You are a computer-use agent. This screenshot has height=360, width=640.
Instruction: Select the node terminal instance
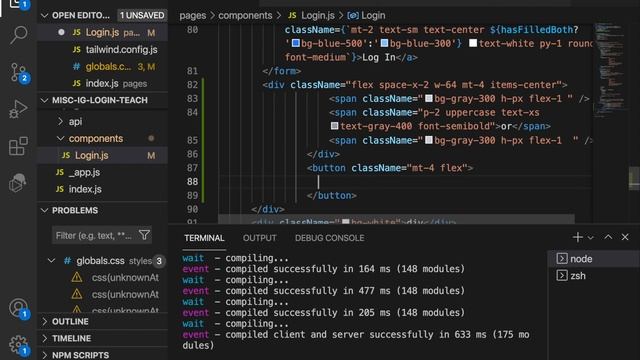593,259
